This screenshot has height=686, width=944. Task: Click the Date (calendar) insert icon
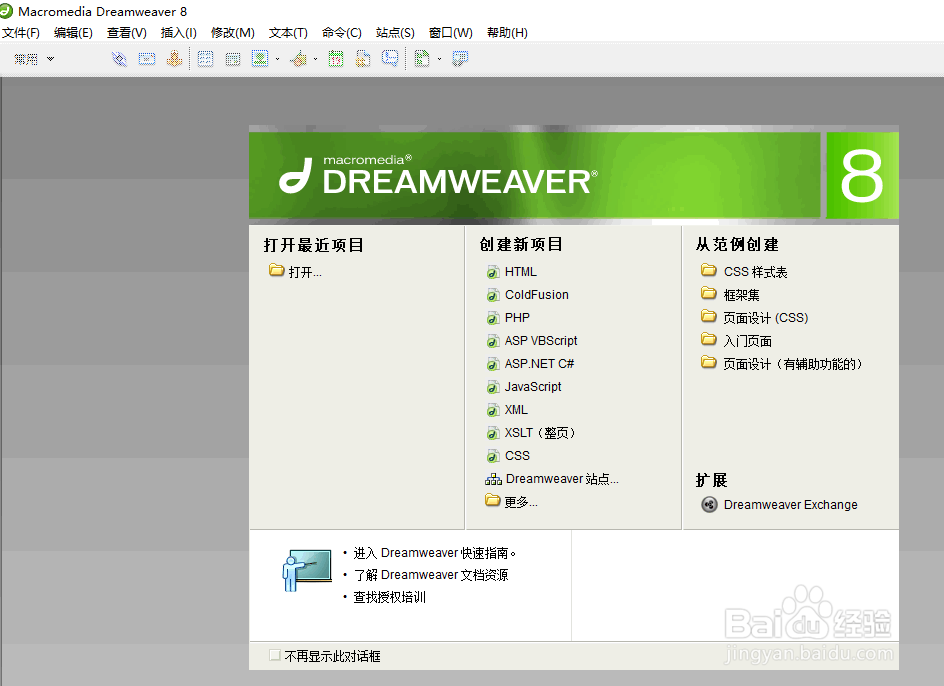(x=336, y=59)
